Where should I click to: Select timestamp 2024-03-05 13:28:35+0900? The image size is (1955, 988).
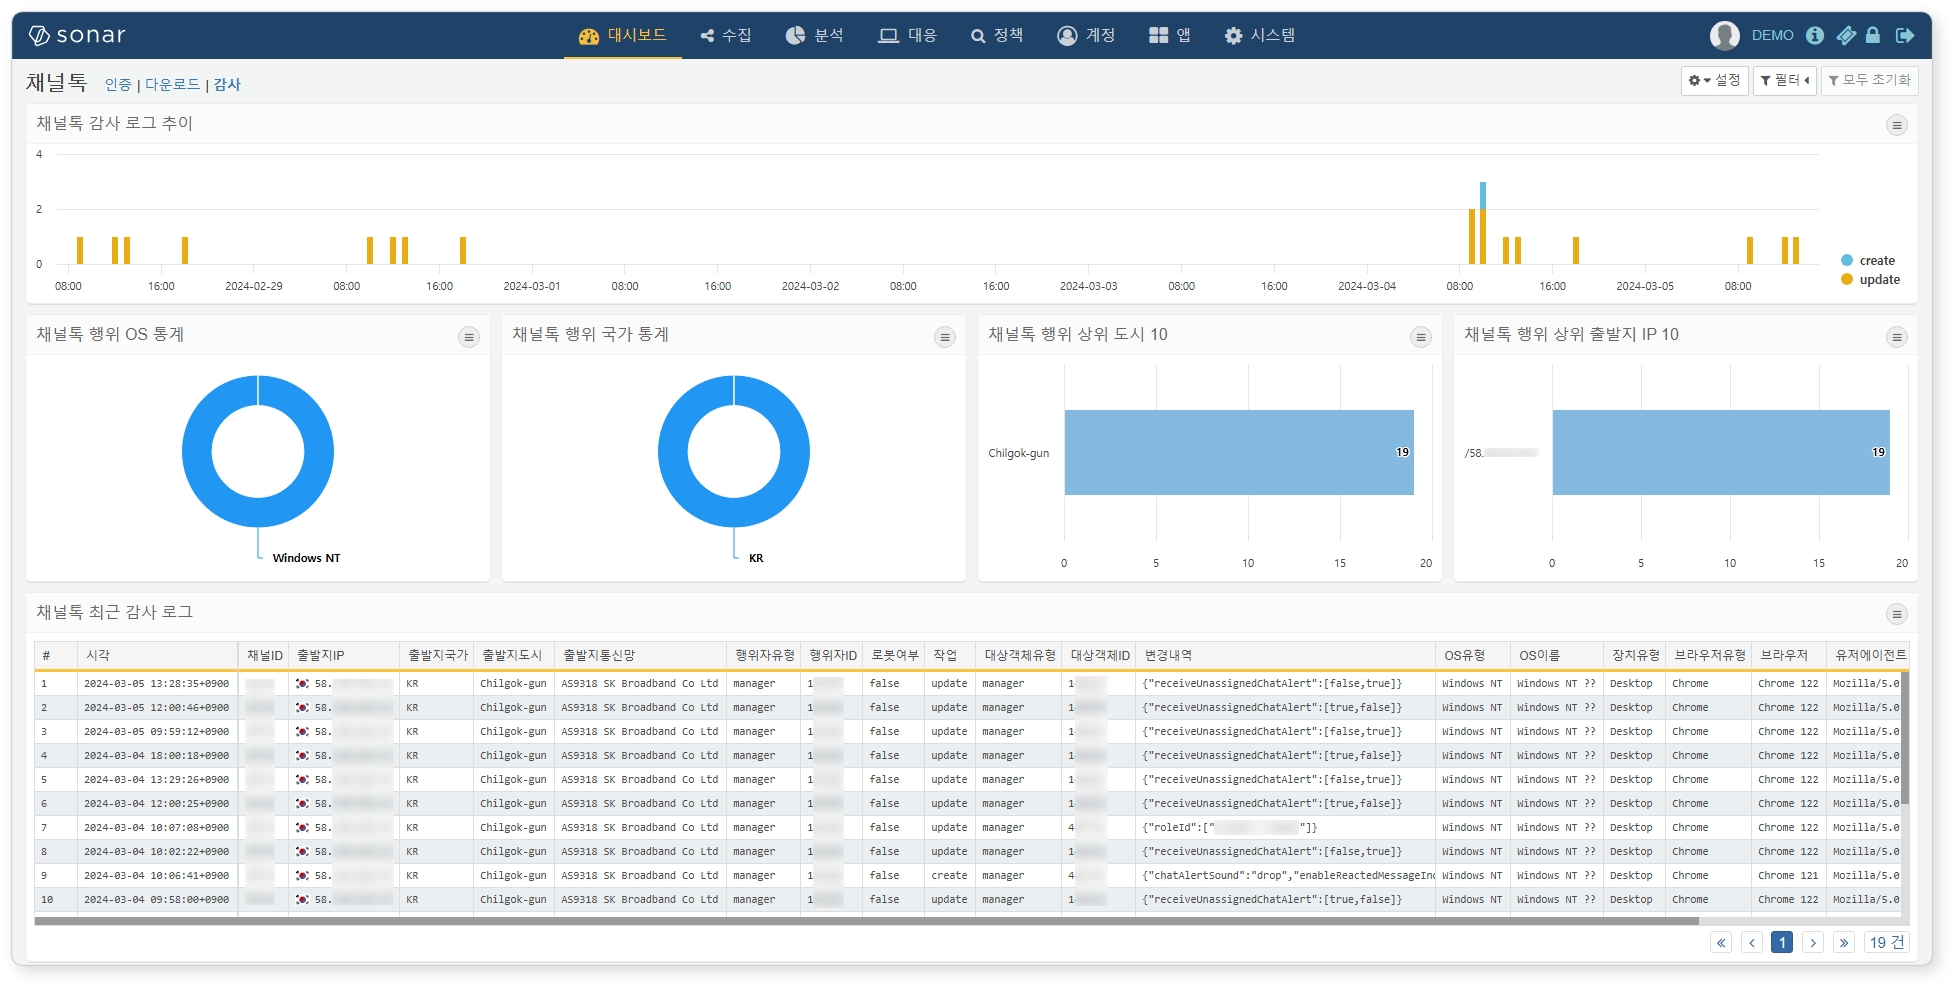pos(156,684)
